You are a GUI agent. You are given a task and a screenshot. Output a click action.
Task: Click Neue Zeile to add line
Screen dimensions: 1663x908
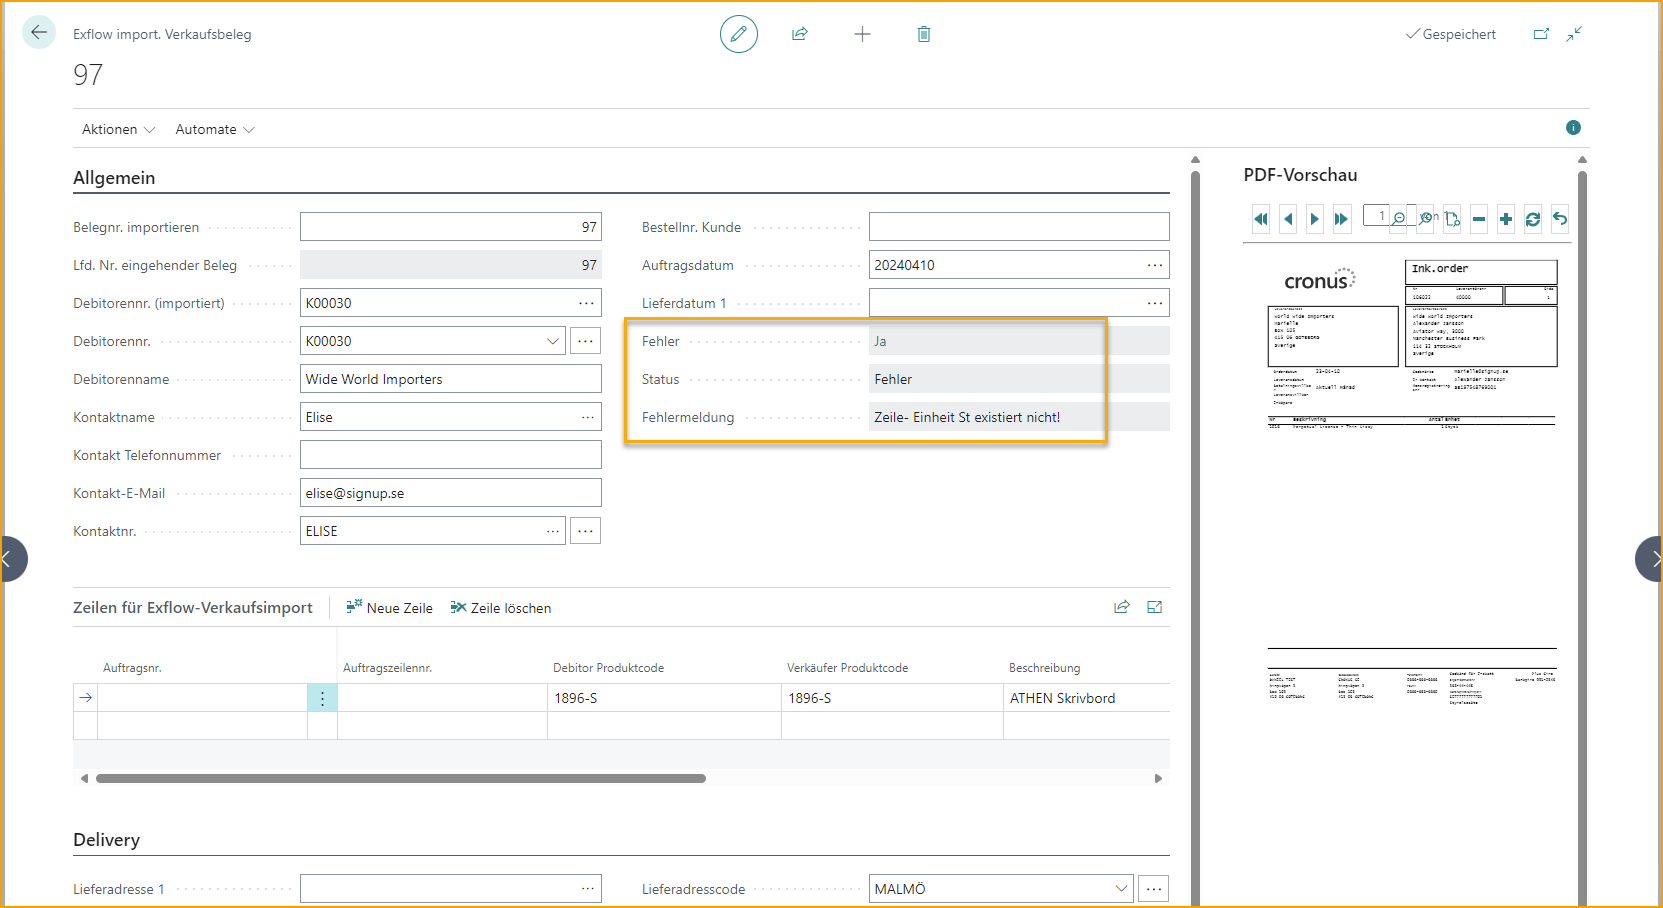click(390, 608)
